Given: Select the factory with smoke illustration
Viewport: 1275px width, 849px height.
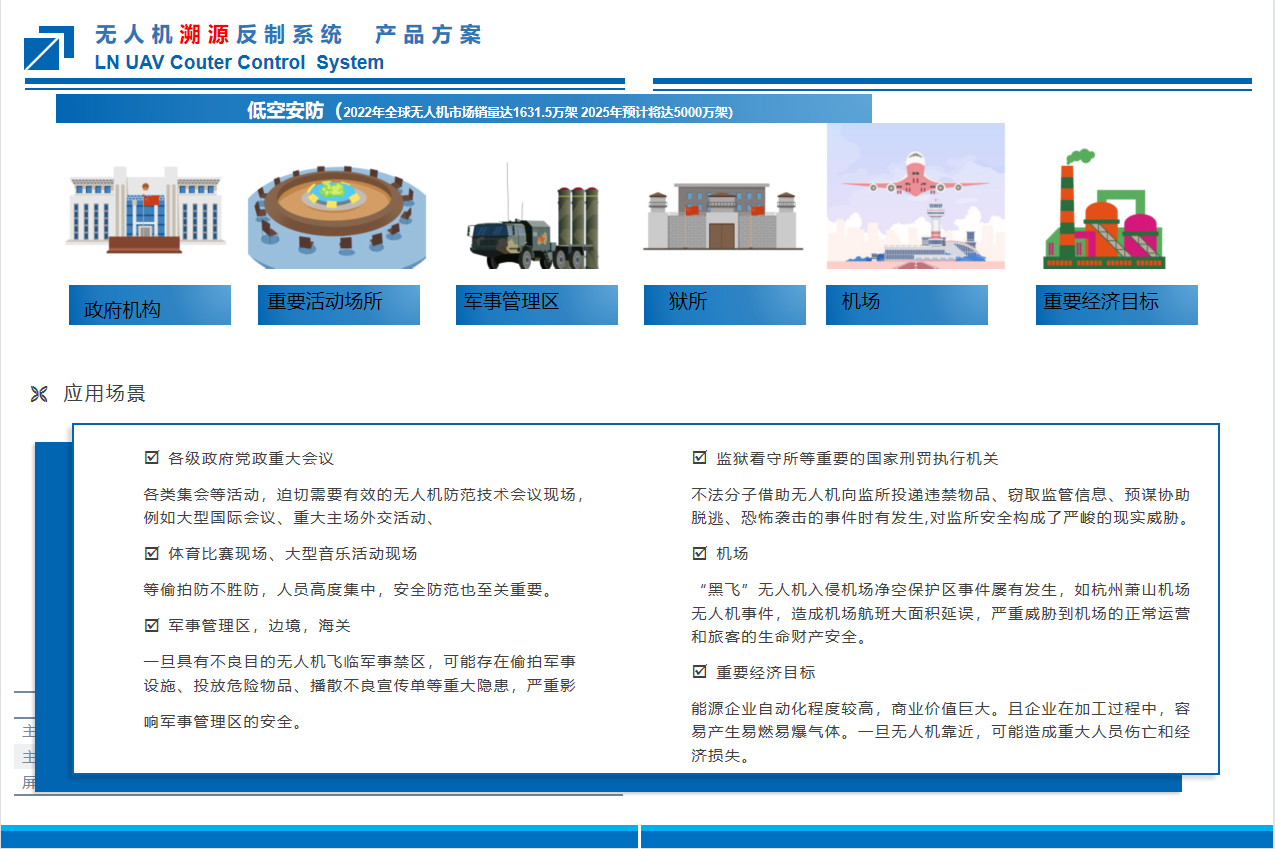Looking at the screenshot, I should [1102, 213].
